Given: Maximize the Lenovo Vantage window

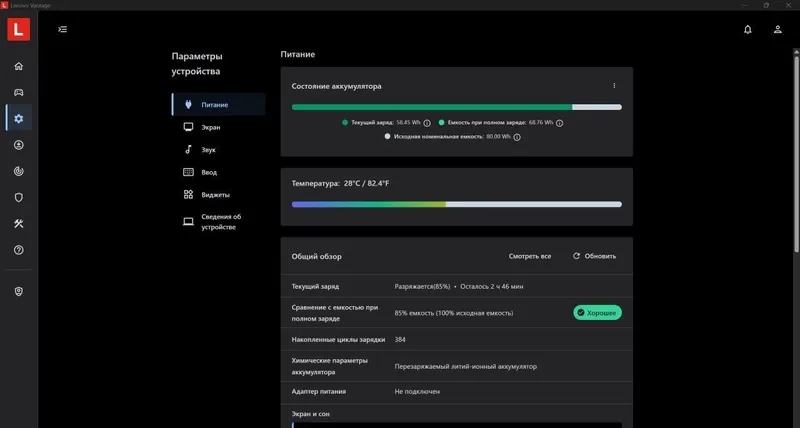Looking at the screenshot, I should click(x=766, y=5).
